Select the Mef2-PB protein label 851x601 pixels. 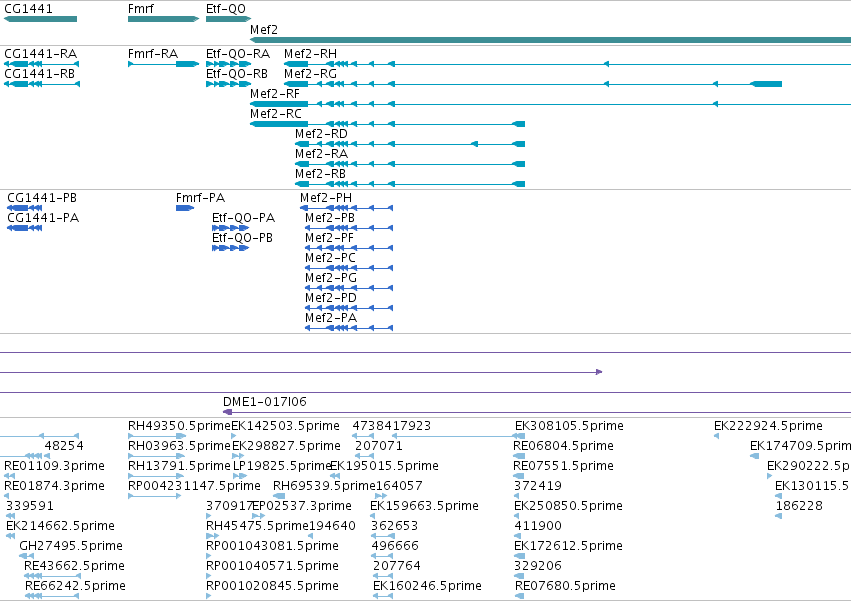pos(330,218)
